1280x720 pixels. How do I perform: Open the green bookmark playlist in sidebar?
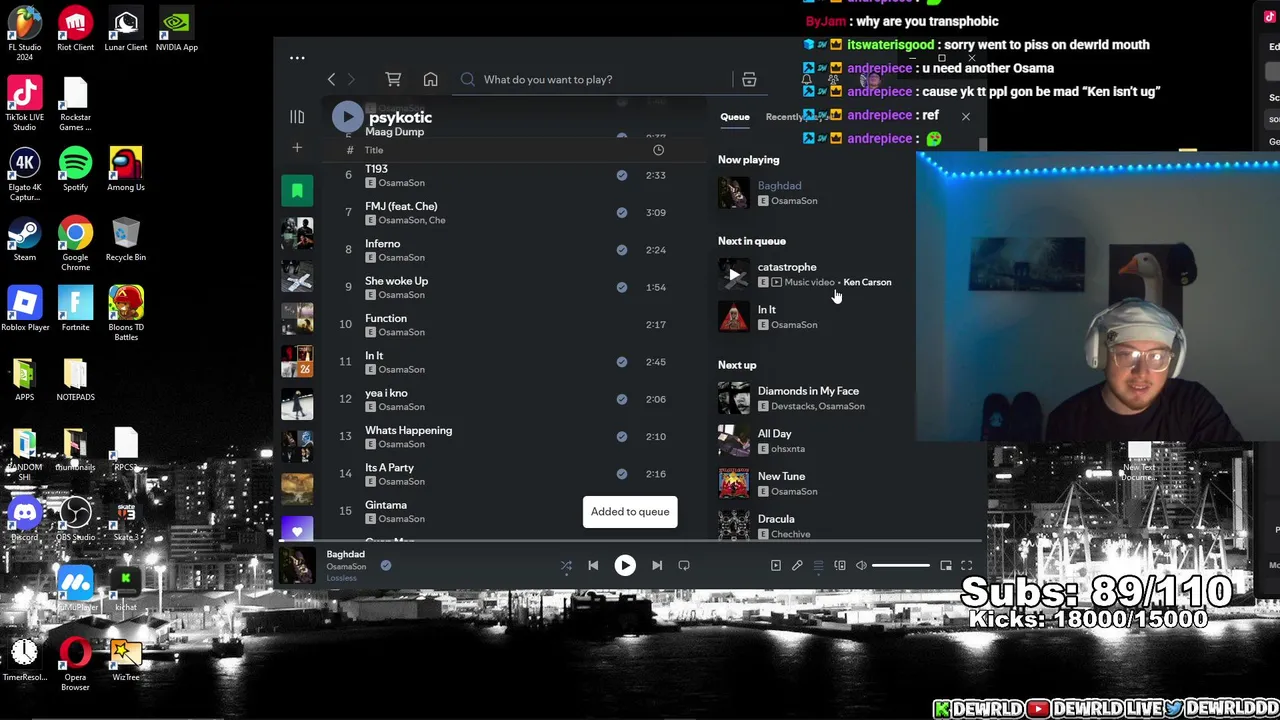(x=297, y=191)
